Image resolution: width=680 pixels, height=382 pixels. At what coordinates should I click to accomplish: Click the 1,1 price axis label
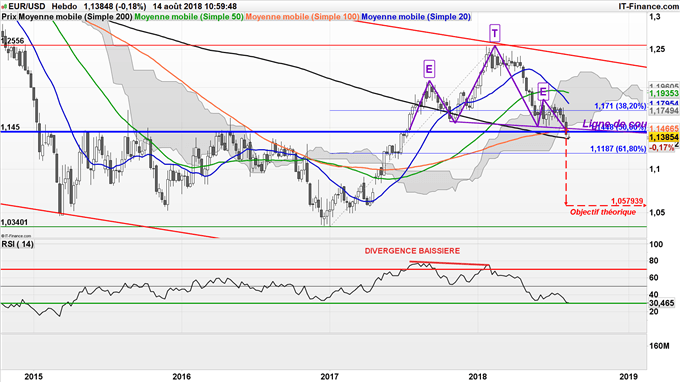click(654, 169)
